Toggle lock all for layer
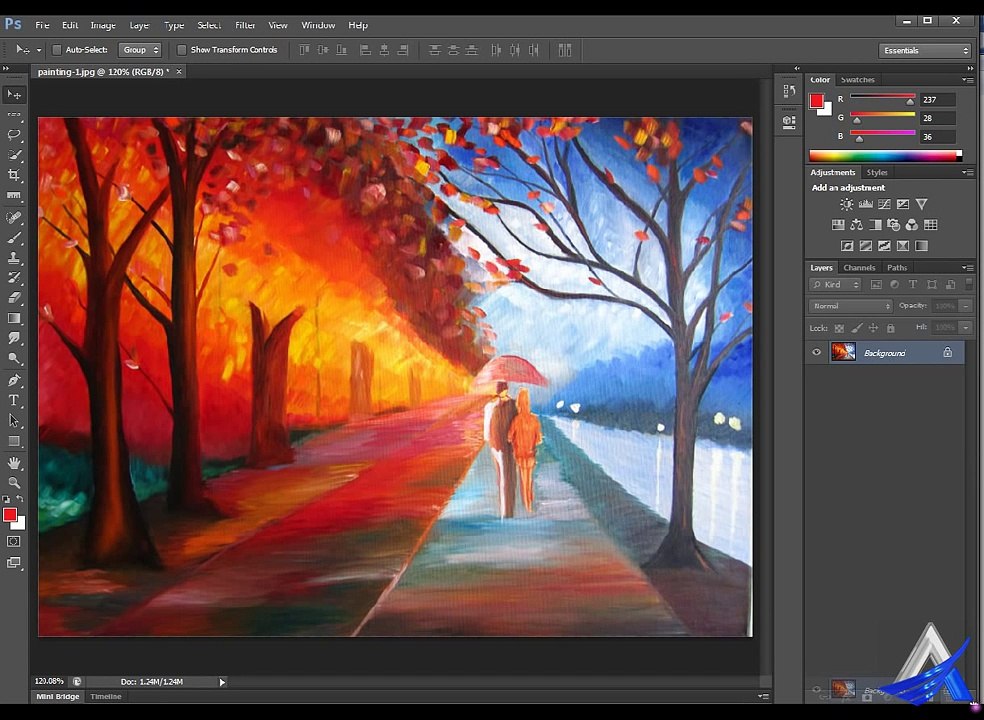 pos(890,328)
